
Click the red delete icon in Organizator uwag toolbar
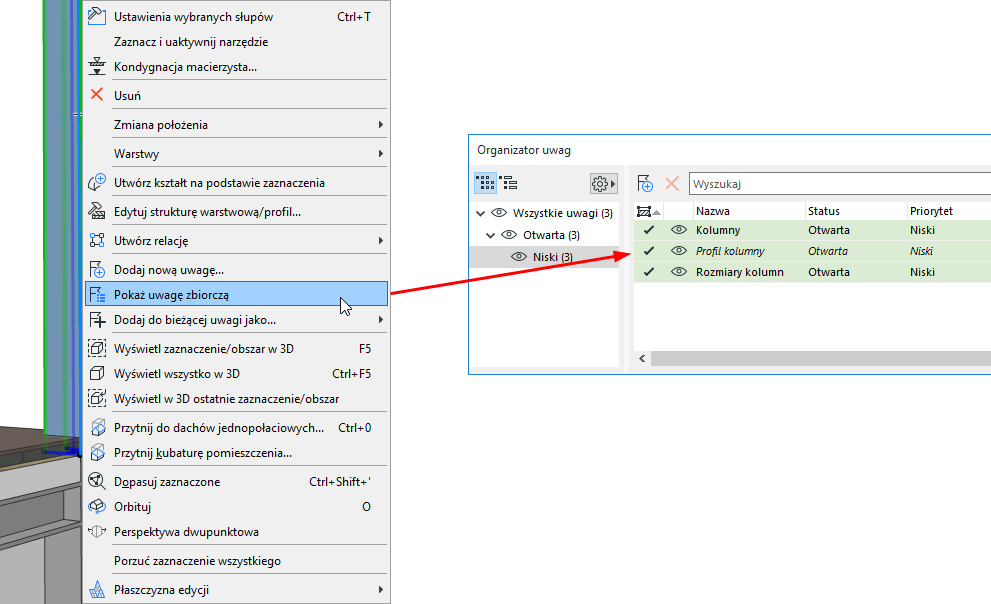pyautogui.click(x=672, y=183)
